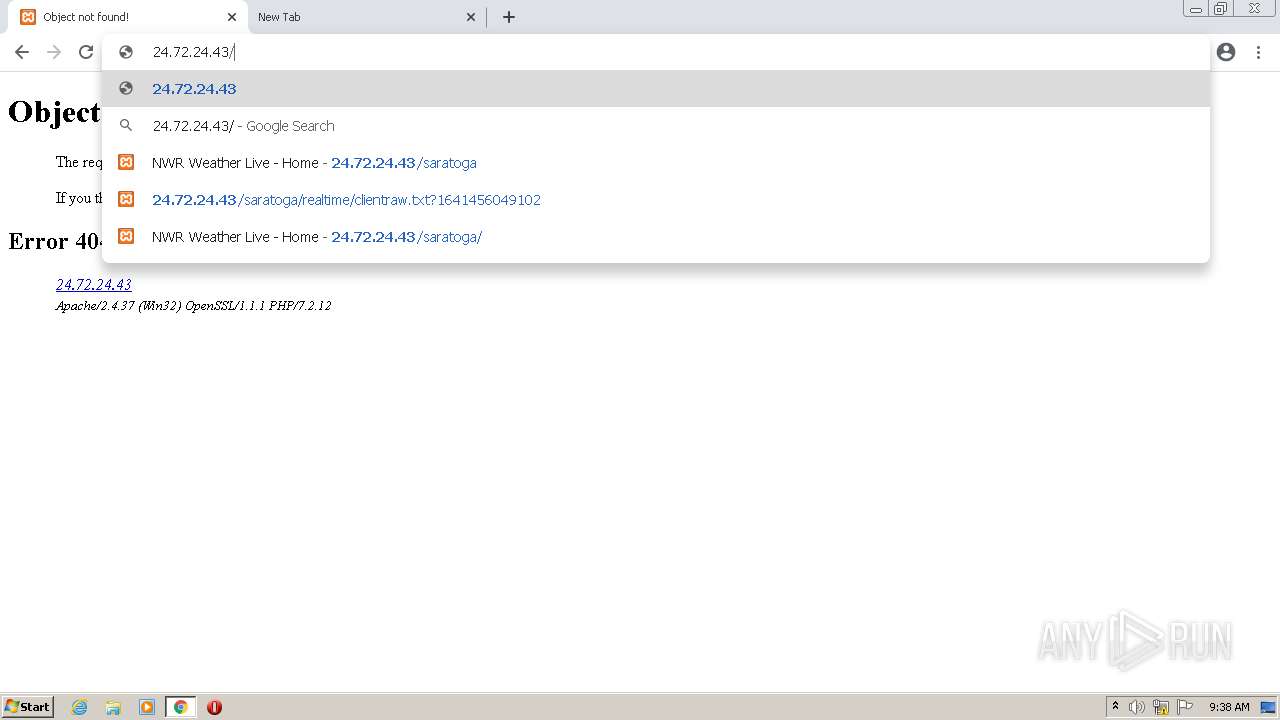Click the Chrome taskbar button
This screenshot has height=720, width=1280.
[181, 707]
